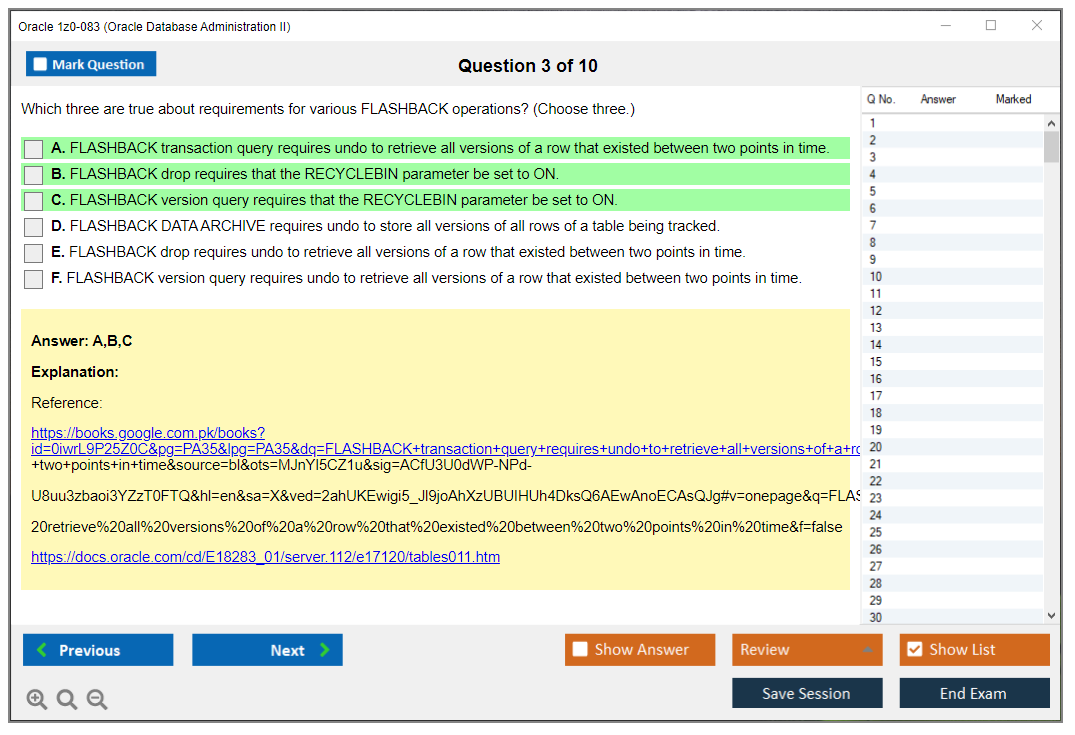Check answer option B about FLASHBACK drop
The width and height of the screenshot is (1075, 735).
click(x=31, y=174)
